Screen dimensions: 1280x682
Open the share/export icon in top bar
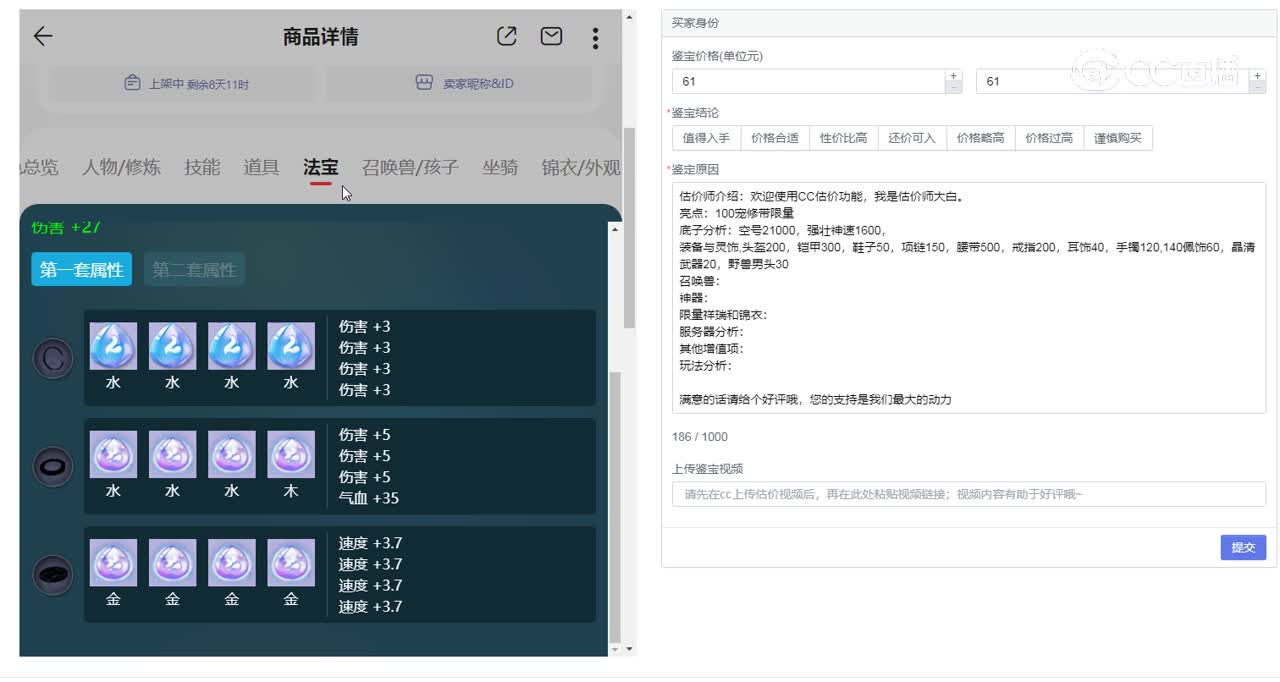[x=506, y=36]
